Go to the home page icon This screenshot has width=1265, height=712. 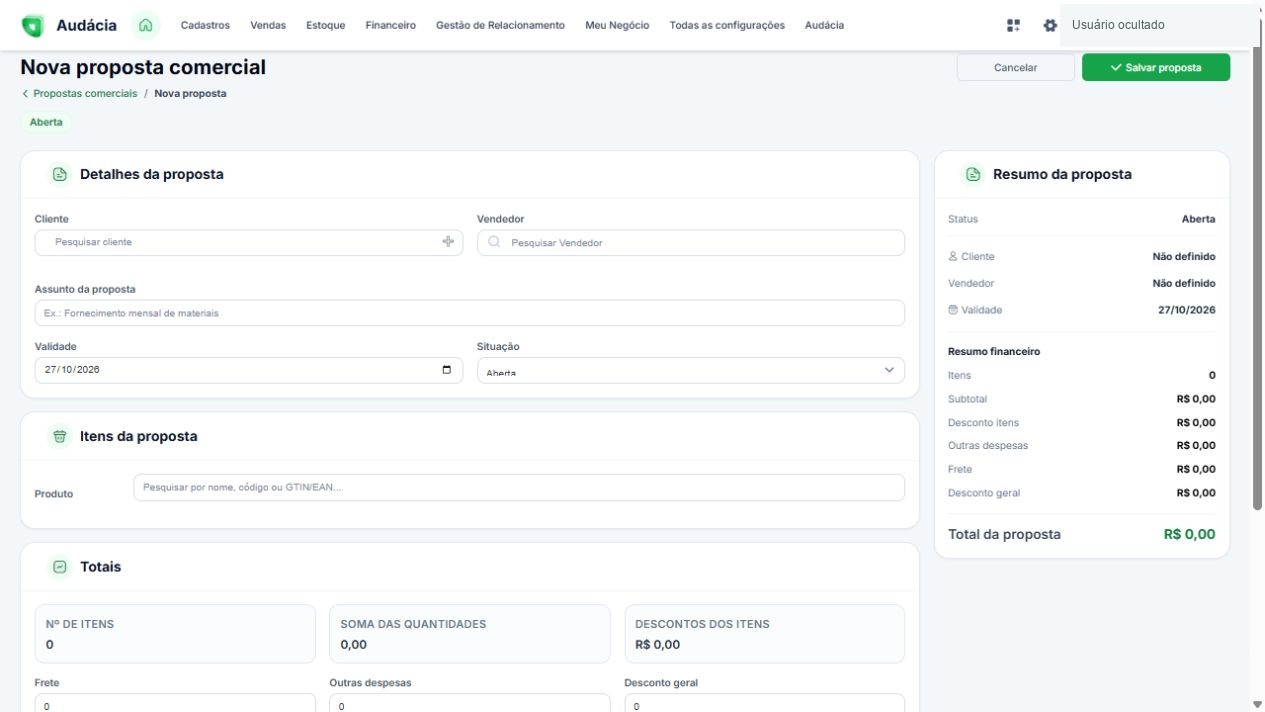click(x=146, y=25)
